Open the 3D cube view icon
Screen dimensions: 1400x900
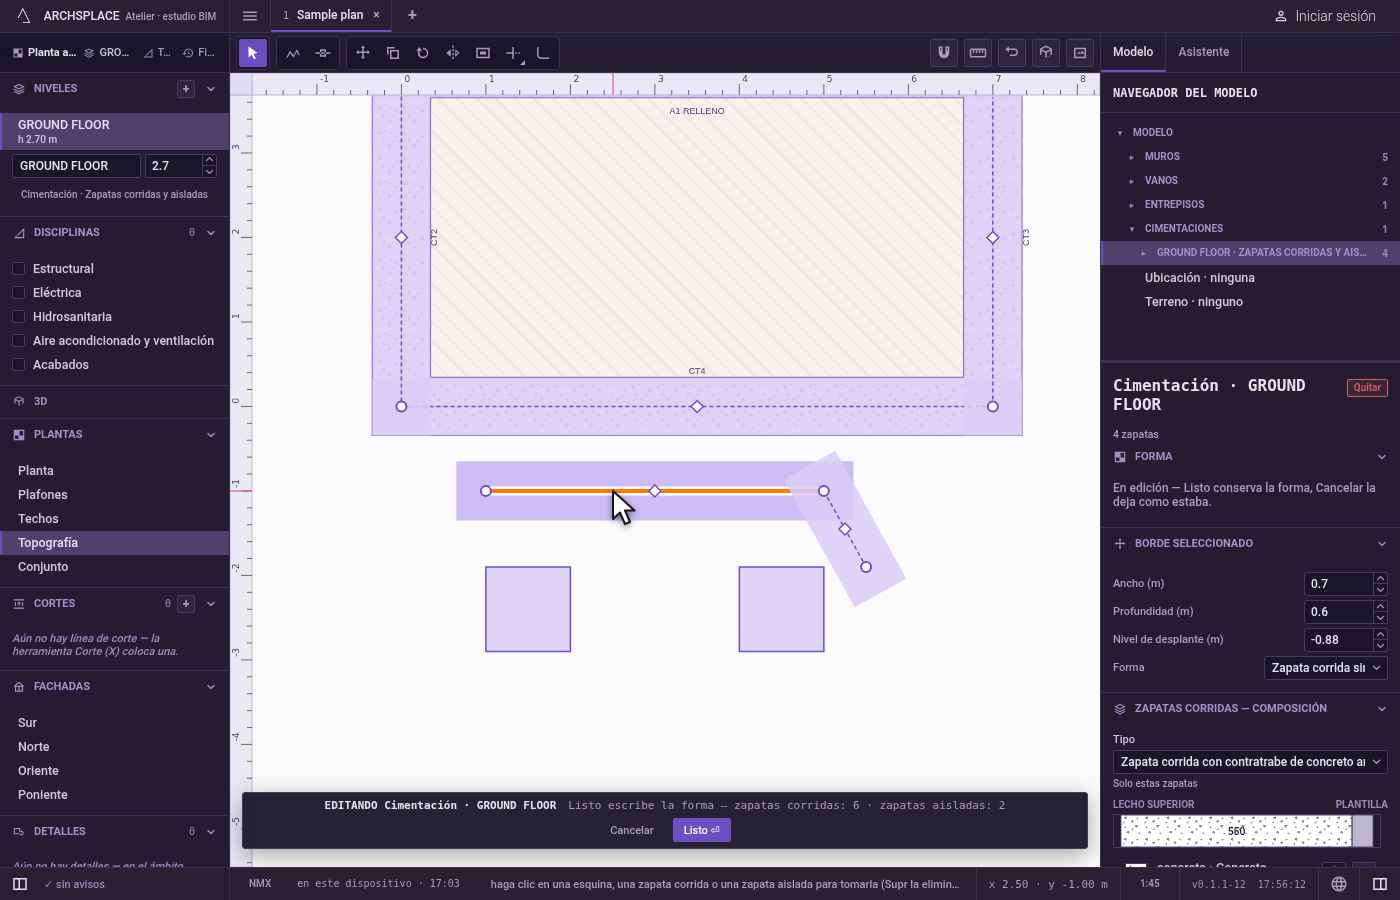pos(1046,52)
